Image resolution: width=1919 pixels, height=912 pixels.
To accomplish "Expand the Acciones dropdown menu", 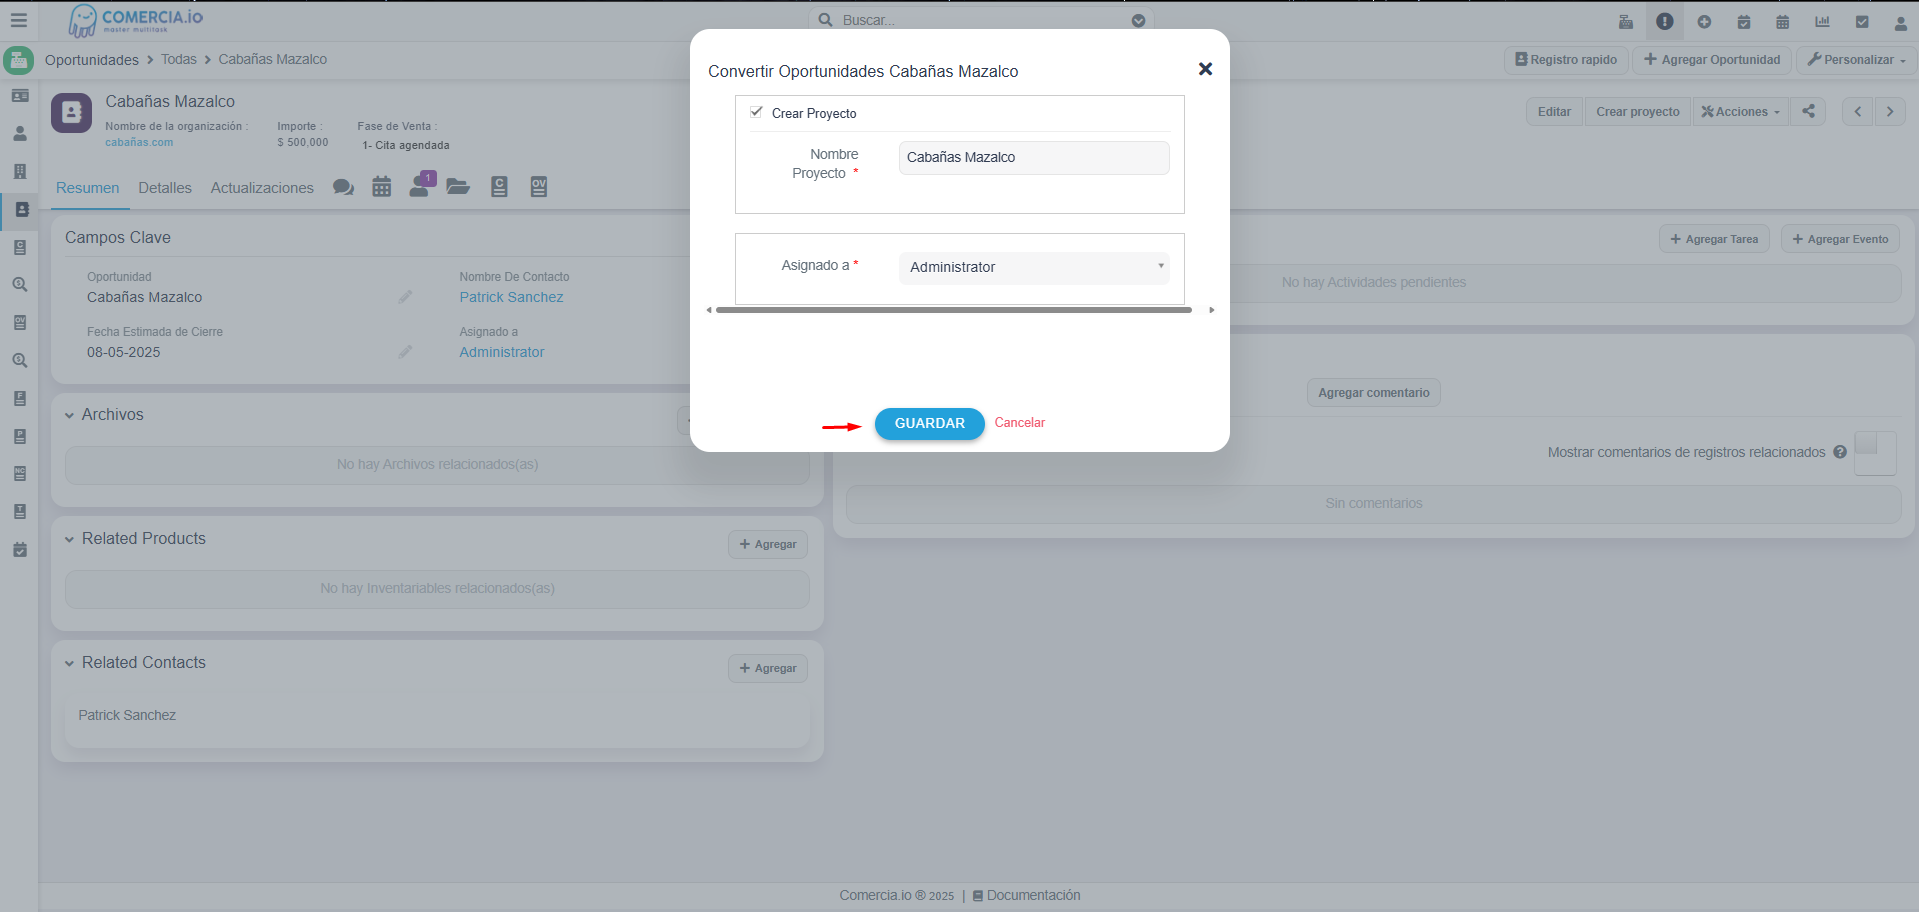I will point(1740,112).
